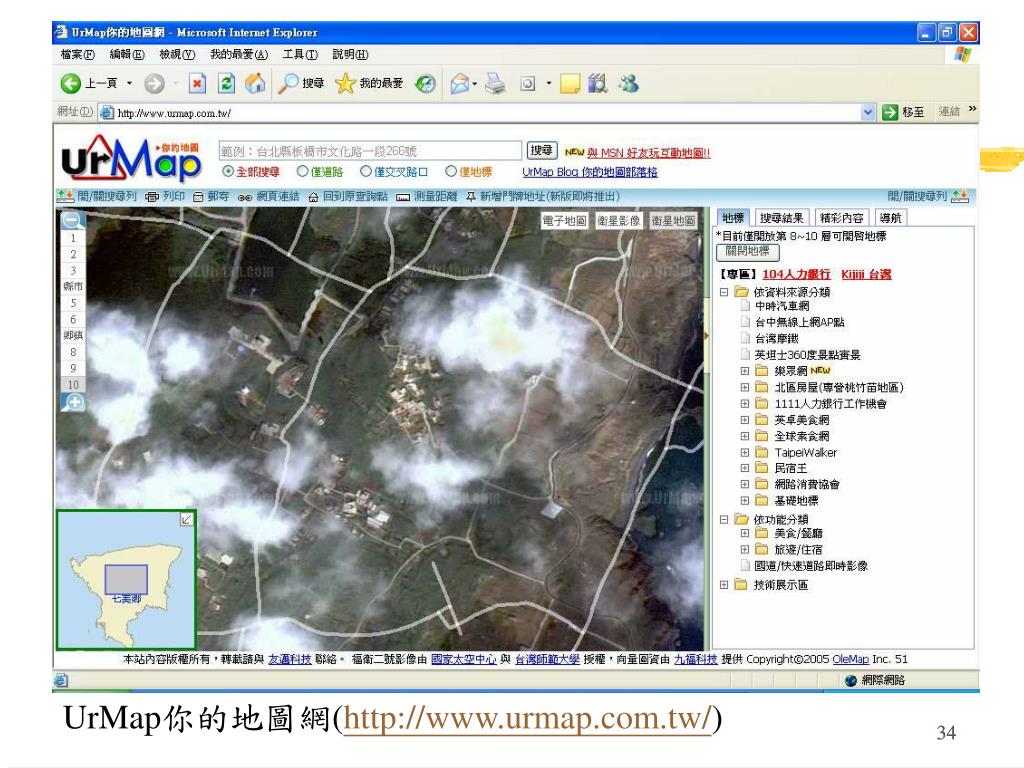Set zoom level 1 on map slider

(73, 238)
